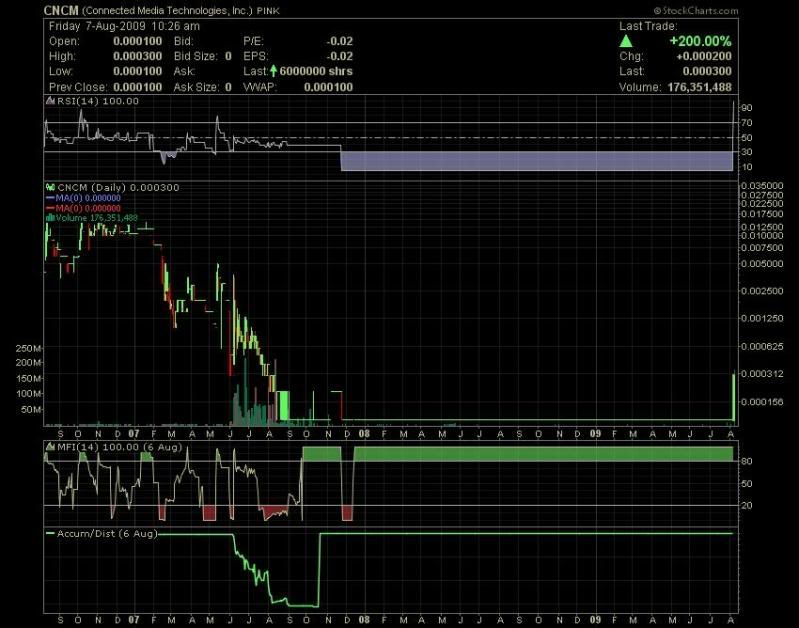Image resolution: width=799 pixels, height=628 pixels.
Task: Click the green Accum/Dist legend line marker
Action: [50, 534]
